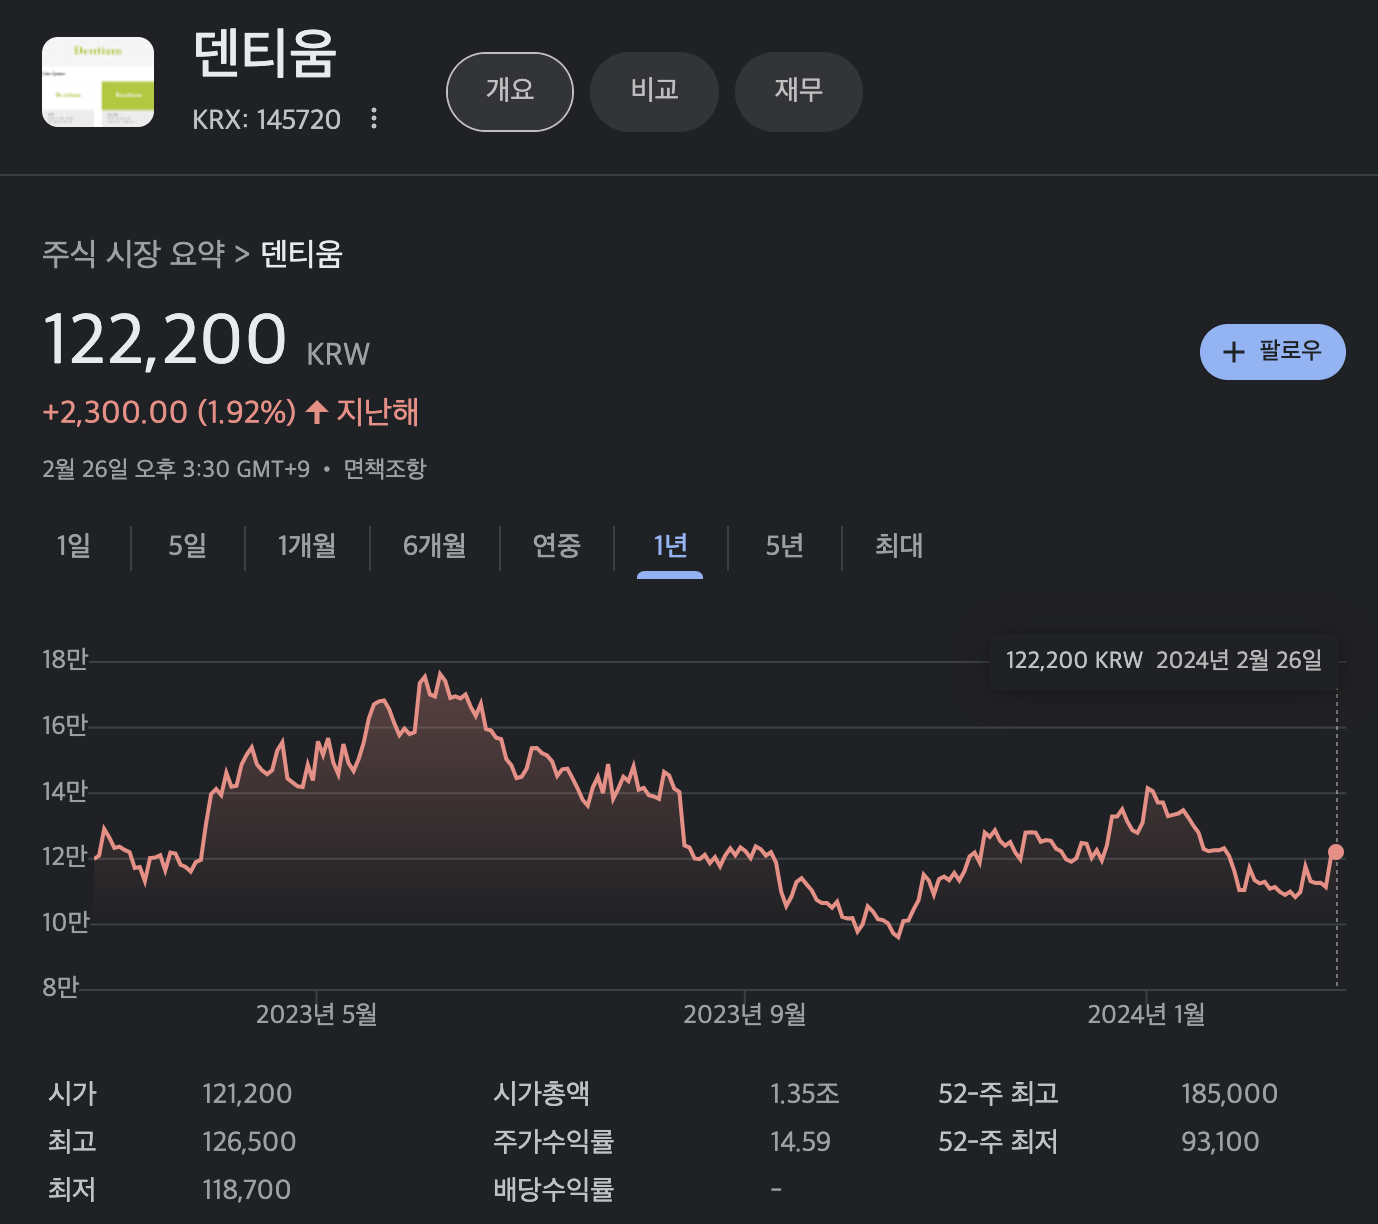The width and height of the screenshot is (1378, 1224).
Task: Click the timestamp 2월 26일 오후 3:30 GMT+9
Action: click(x=176, y=469)
